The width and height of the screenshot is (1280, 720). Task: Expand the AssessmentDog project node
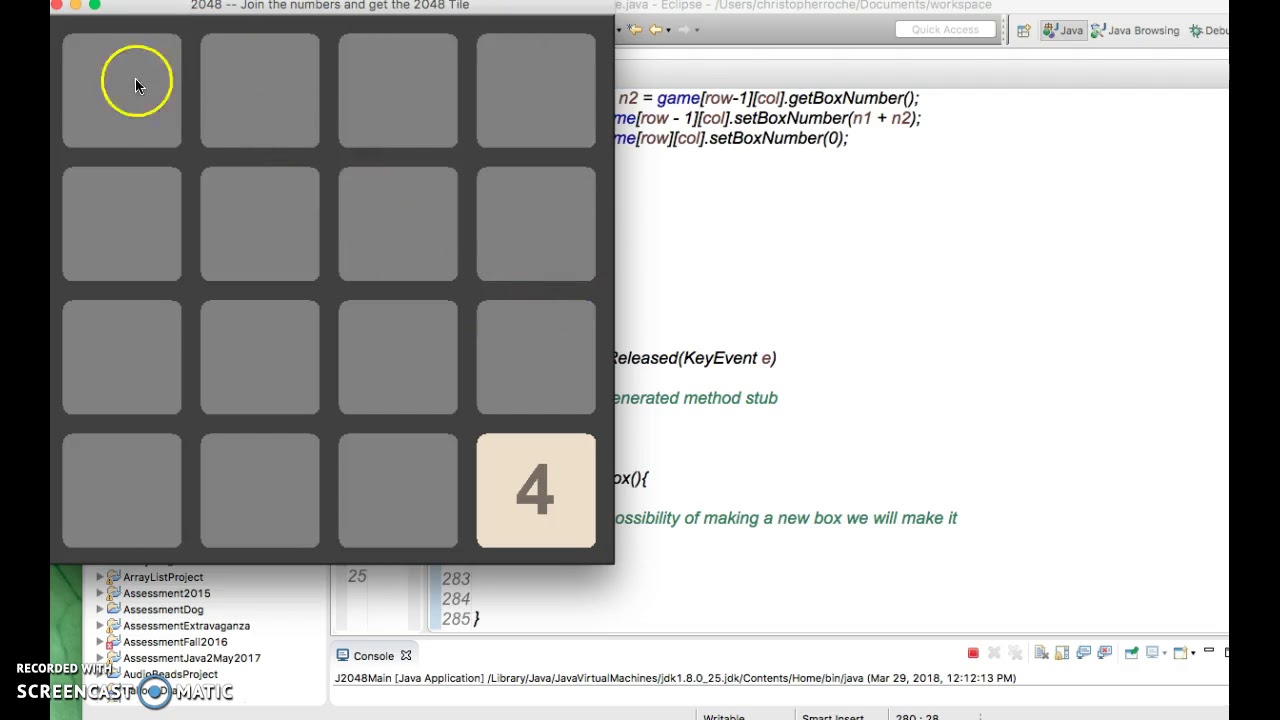coord(100,609)
